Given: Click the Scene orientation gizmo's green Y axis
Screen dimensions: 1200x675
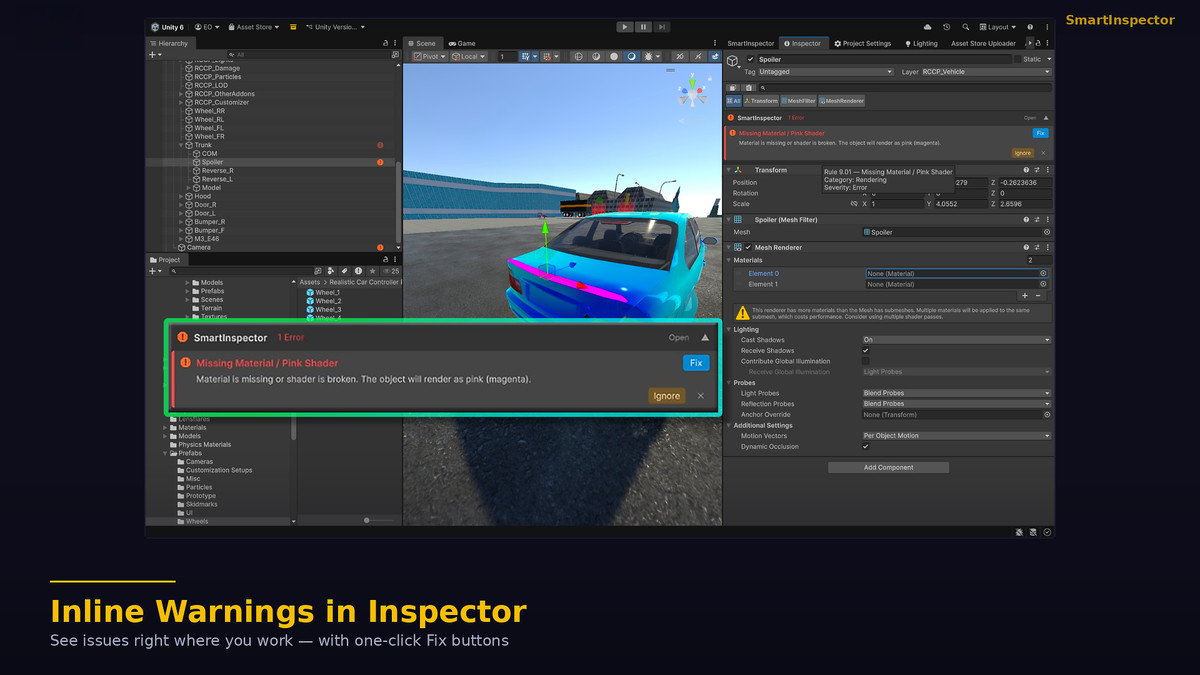Looking at the screenshot, I should pos(692,84).
